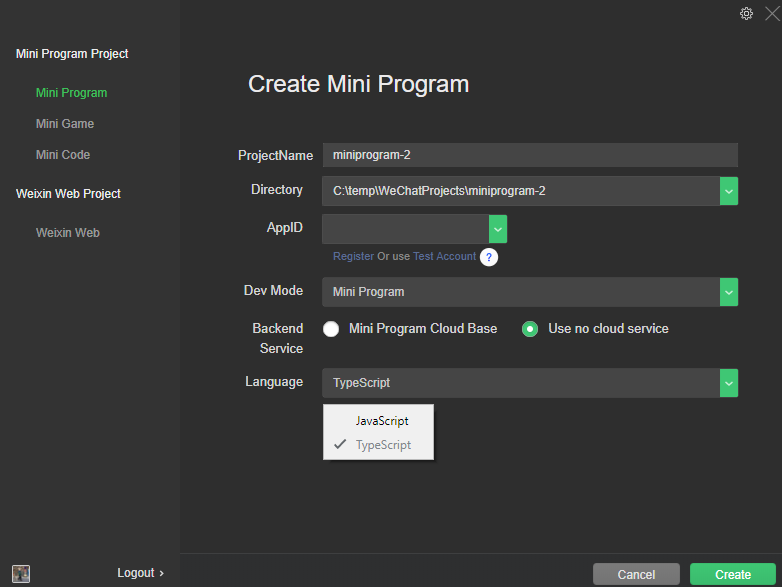Choose JavaScript from the language list
The image size is (782, 587).
(381, 421)
